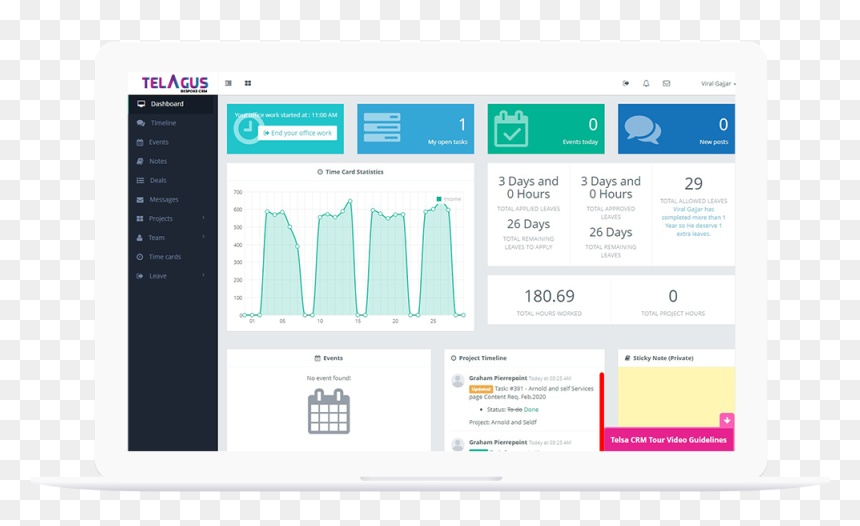Click the sign-out icon in top bar
Viewport: 860px width, 526px height.
click(626, 83)
